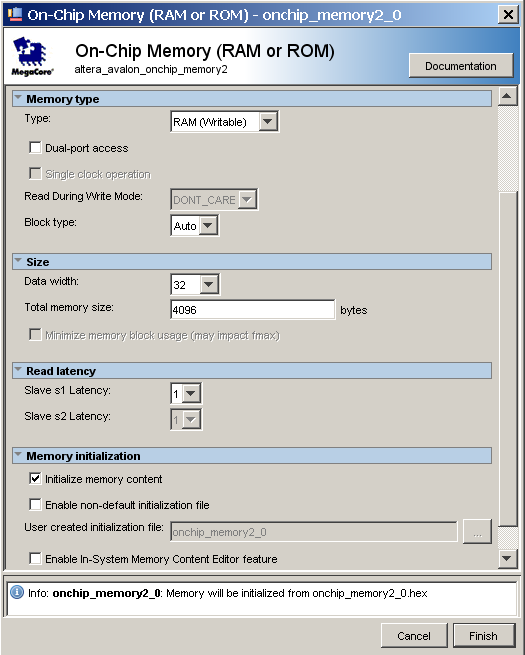Browse for initialization file with ellipsis button
525x655 pixels.
pos(477,532)
